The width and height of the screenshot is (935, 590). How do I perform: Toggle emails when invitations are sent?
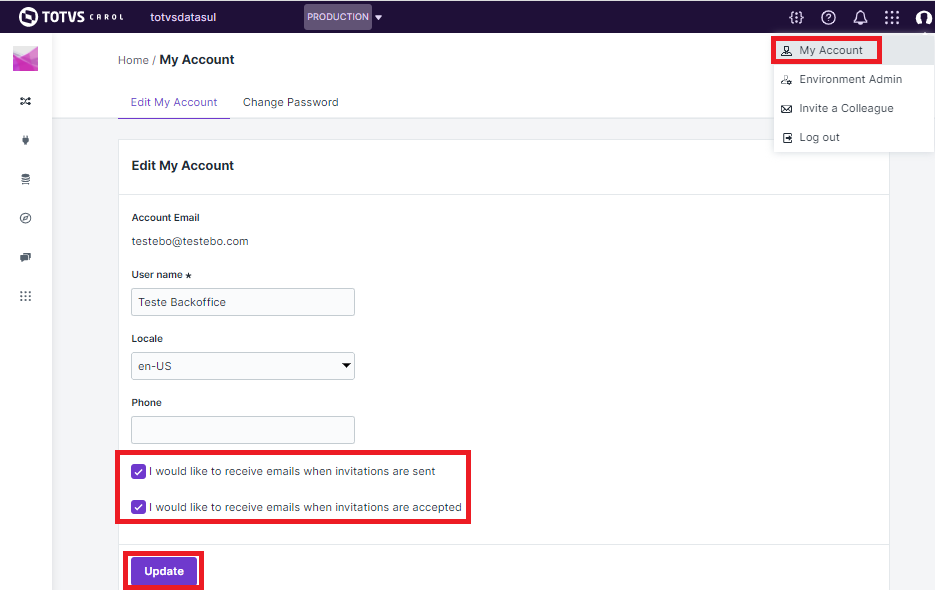(x=138, y=472)
